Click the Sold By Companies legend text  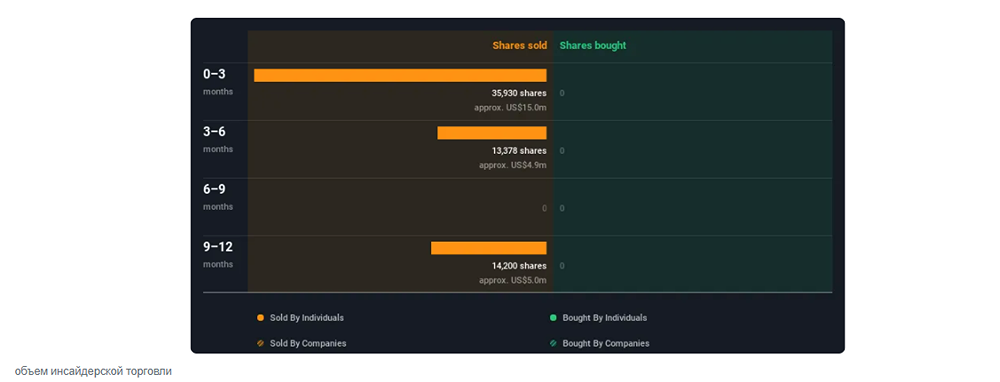pyautogui.click(x=308, y=343)
